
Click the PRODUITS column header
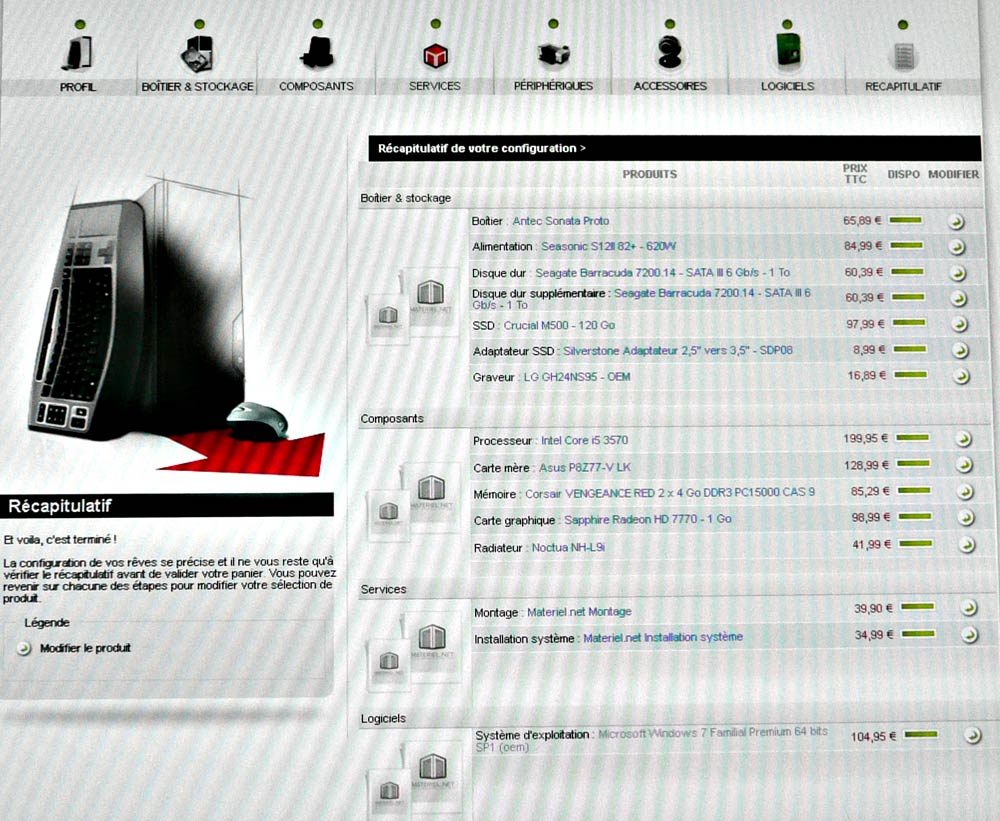coord(650,174)
